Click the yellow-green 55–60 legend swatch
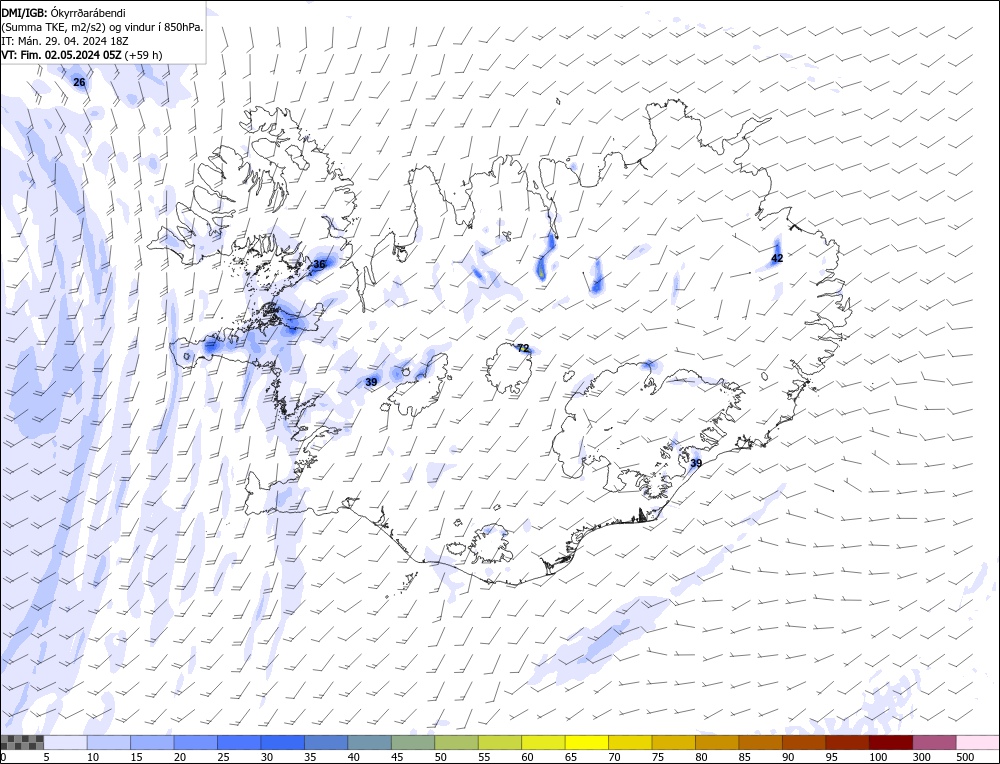1000x764 pixels. (x=500, y=742)
